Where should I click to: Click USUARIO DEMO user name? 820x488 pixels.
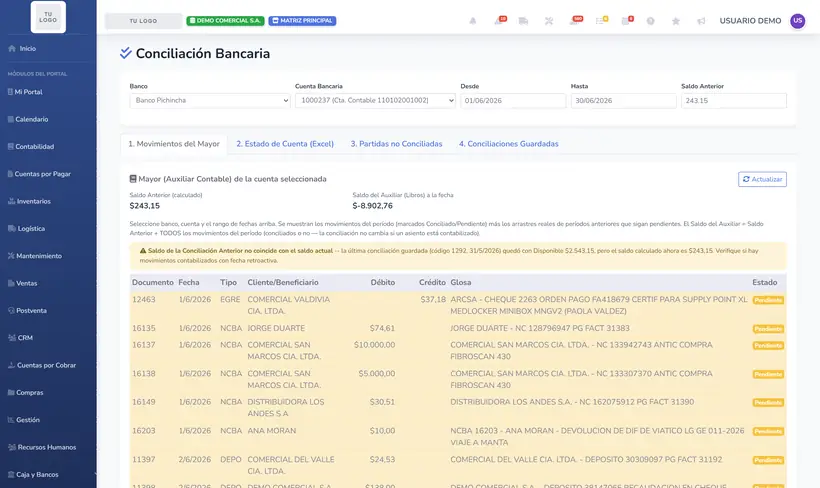tap(750, 21)
